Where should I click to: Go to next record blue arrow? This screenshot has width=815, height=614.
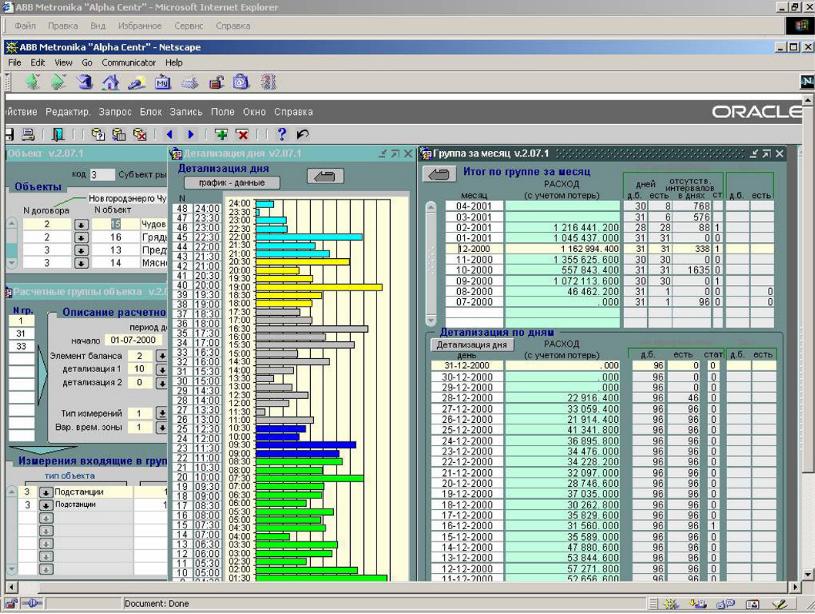(191, 135)
